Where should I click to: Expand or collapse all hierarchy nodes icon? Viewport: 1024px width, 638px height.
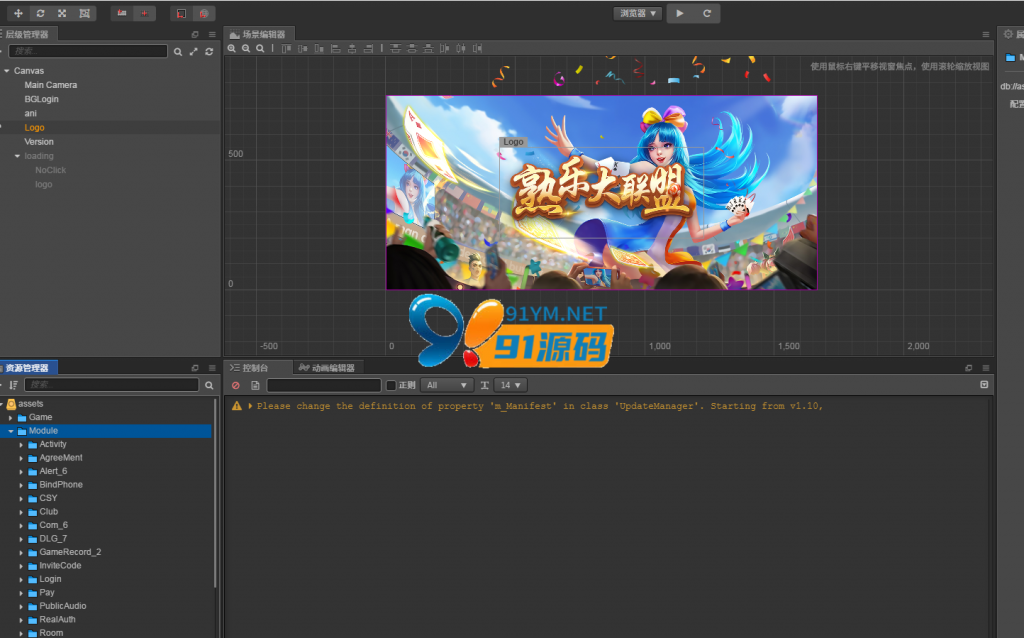point(193,52)
